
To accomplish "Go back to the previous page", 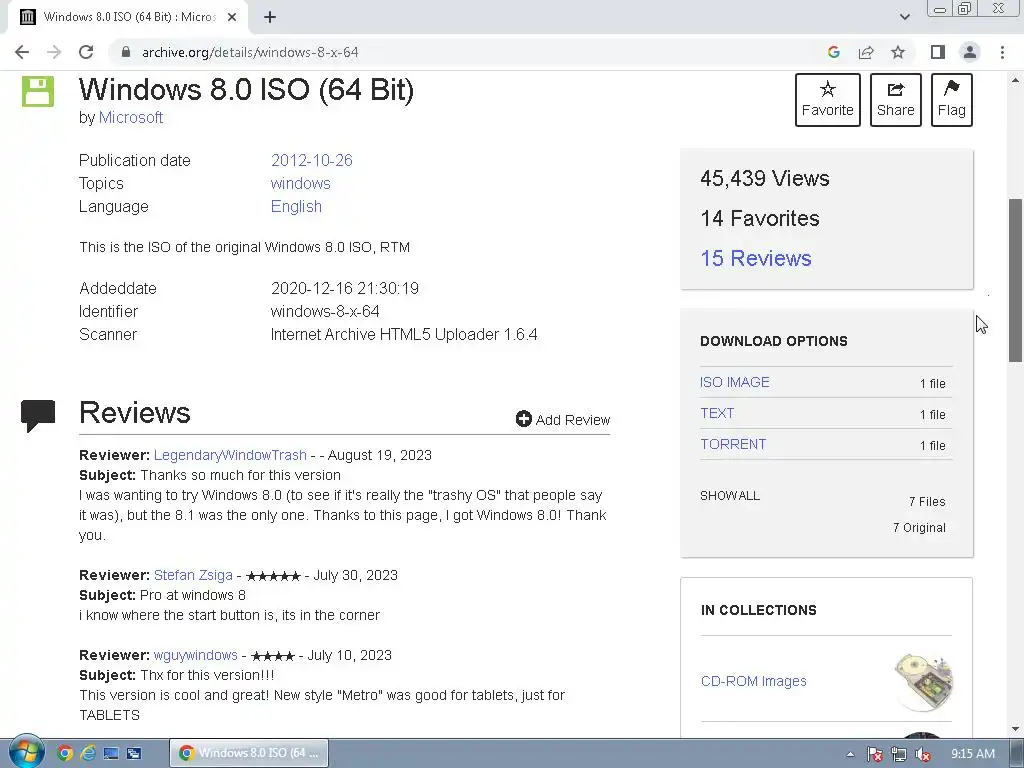I will tap(22, 52).
